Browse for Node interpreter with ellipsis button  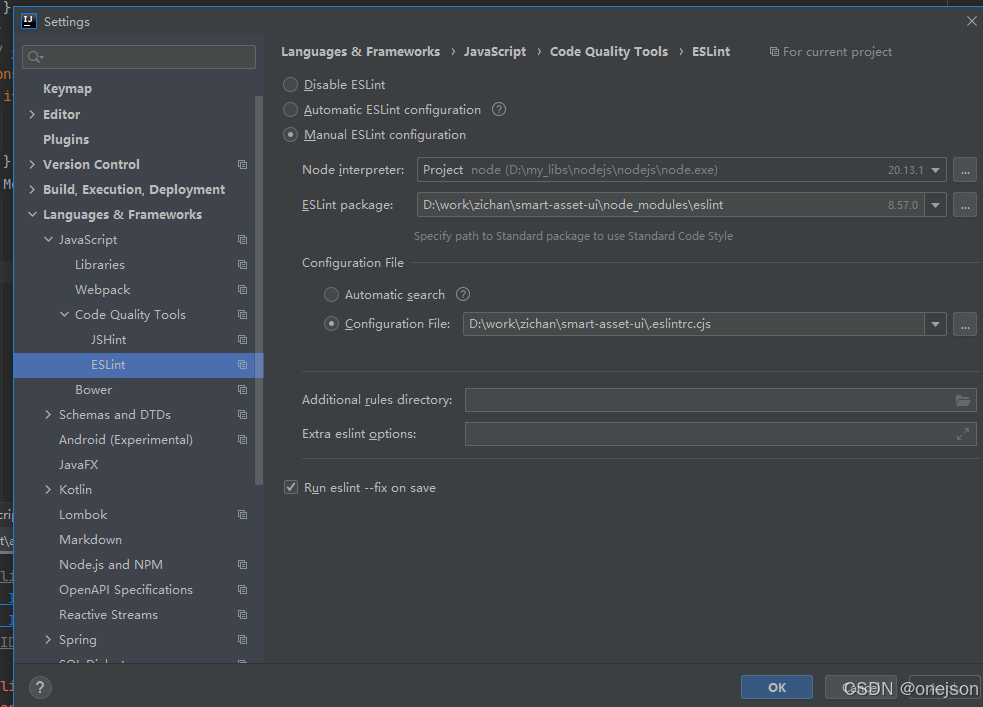[x=965, y=170]
